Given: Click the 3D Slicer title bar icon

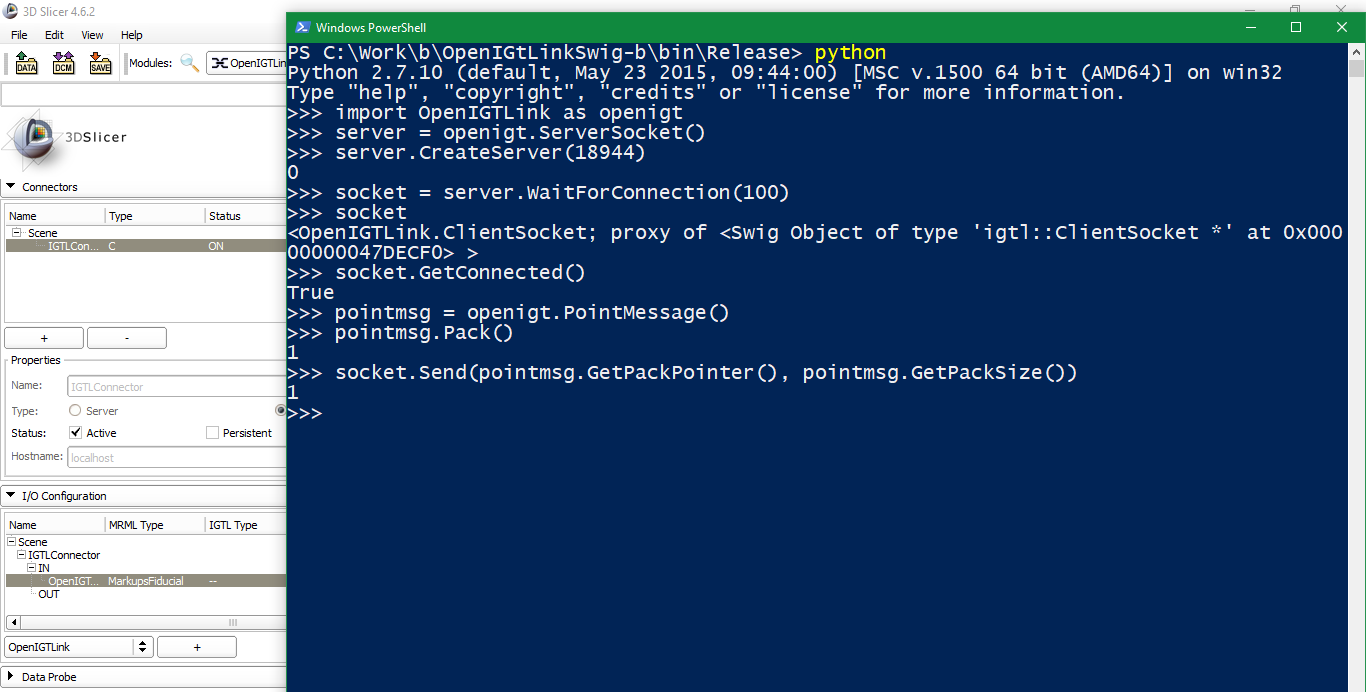Looking at the screenshot, I should (x=11, y=11).
